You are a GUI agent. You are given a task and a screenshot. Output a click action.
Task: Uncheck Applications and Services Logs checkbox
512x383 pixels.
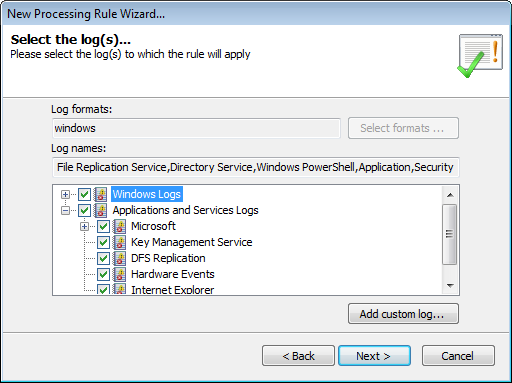(84, 210)
